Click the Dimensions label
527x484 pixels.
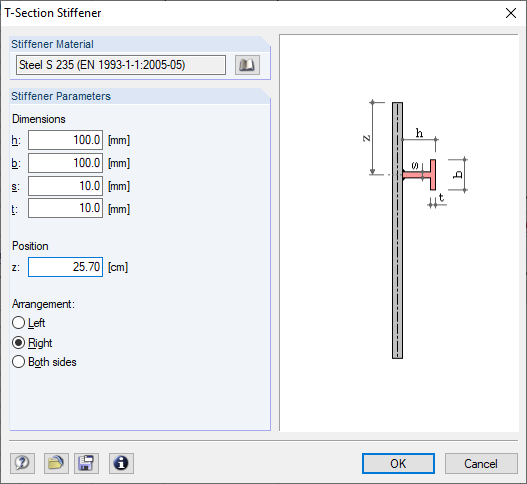39,119
